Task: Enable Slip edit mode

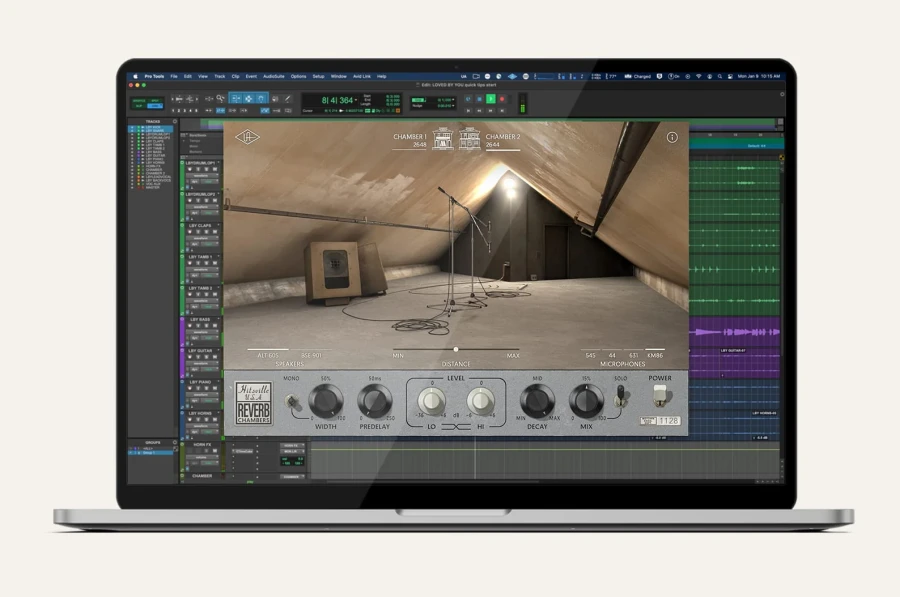Action: click(x=138, y=106)
